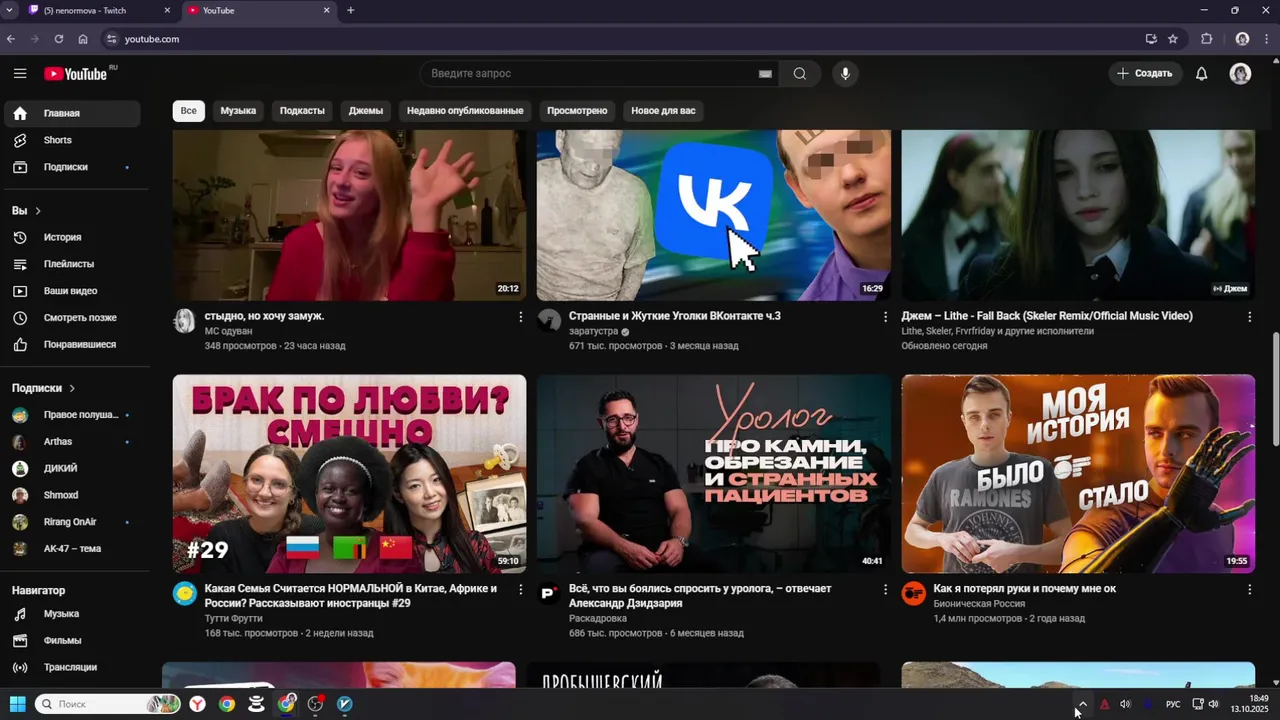
Task: Open Трансляции in the Навигатор section
Action: click(70, 667)
